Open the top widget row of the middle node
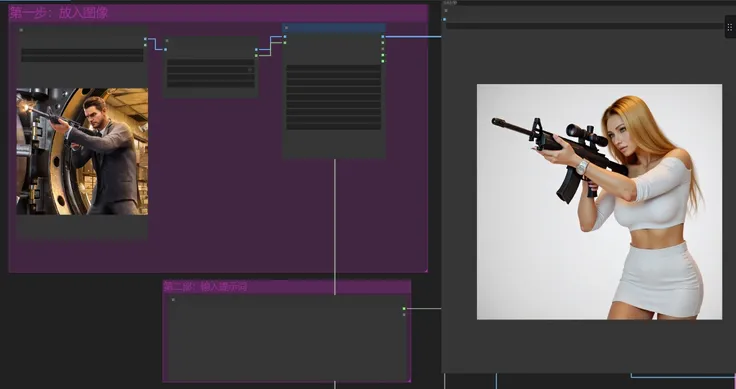Image resolution: width=736 pixels, height=389 pixels. (211, 62)
